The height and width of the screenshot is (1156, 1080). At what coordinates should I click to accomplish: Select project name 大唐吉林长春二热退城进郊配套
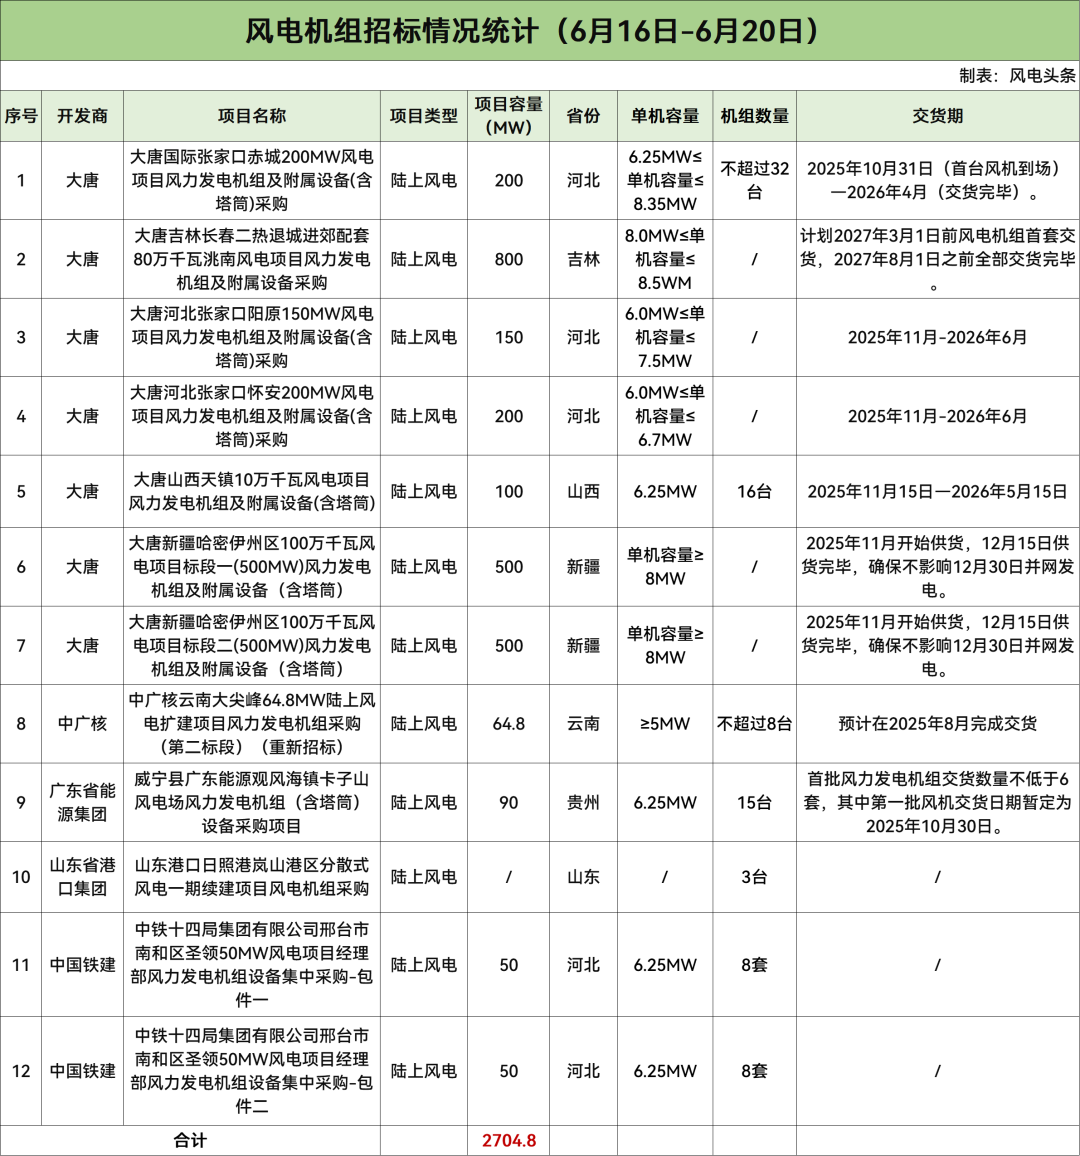[x=251, y=260]
